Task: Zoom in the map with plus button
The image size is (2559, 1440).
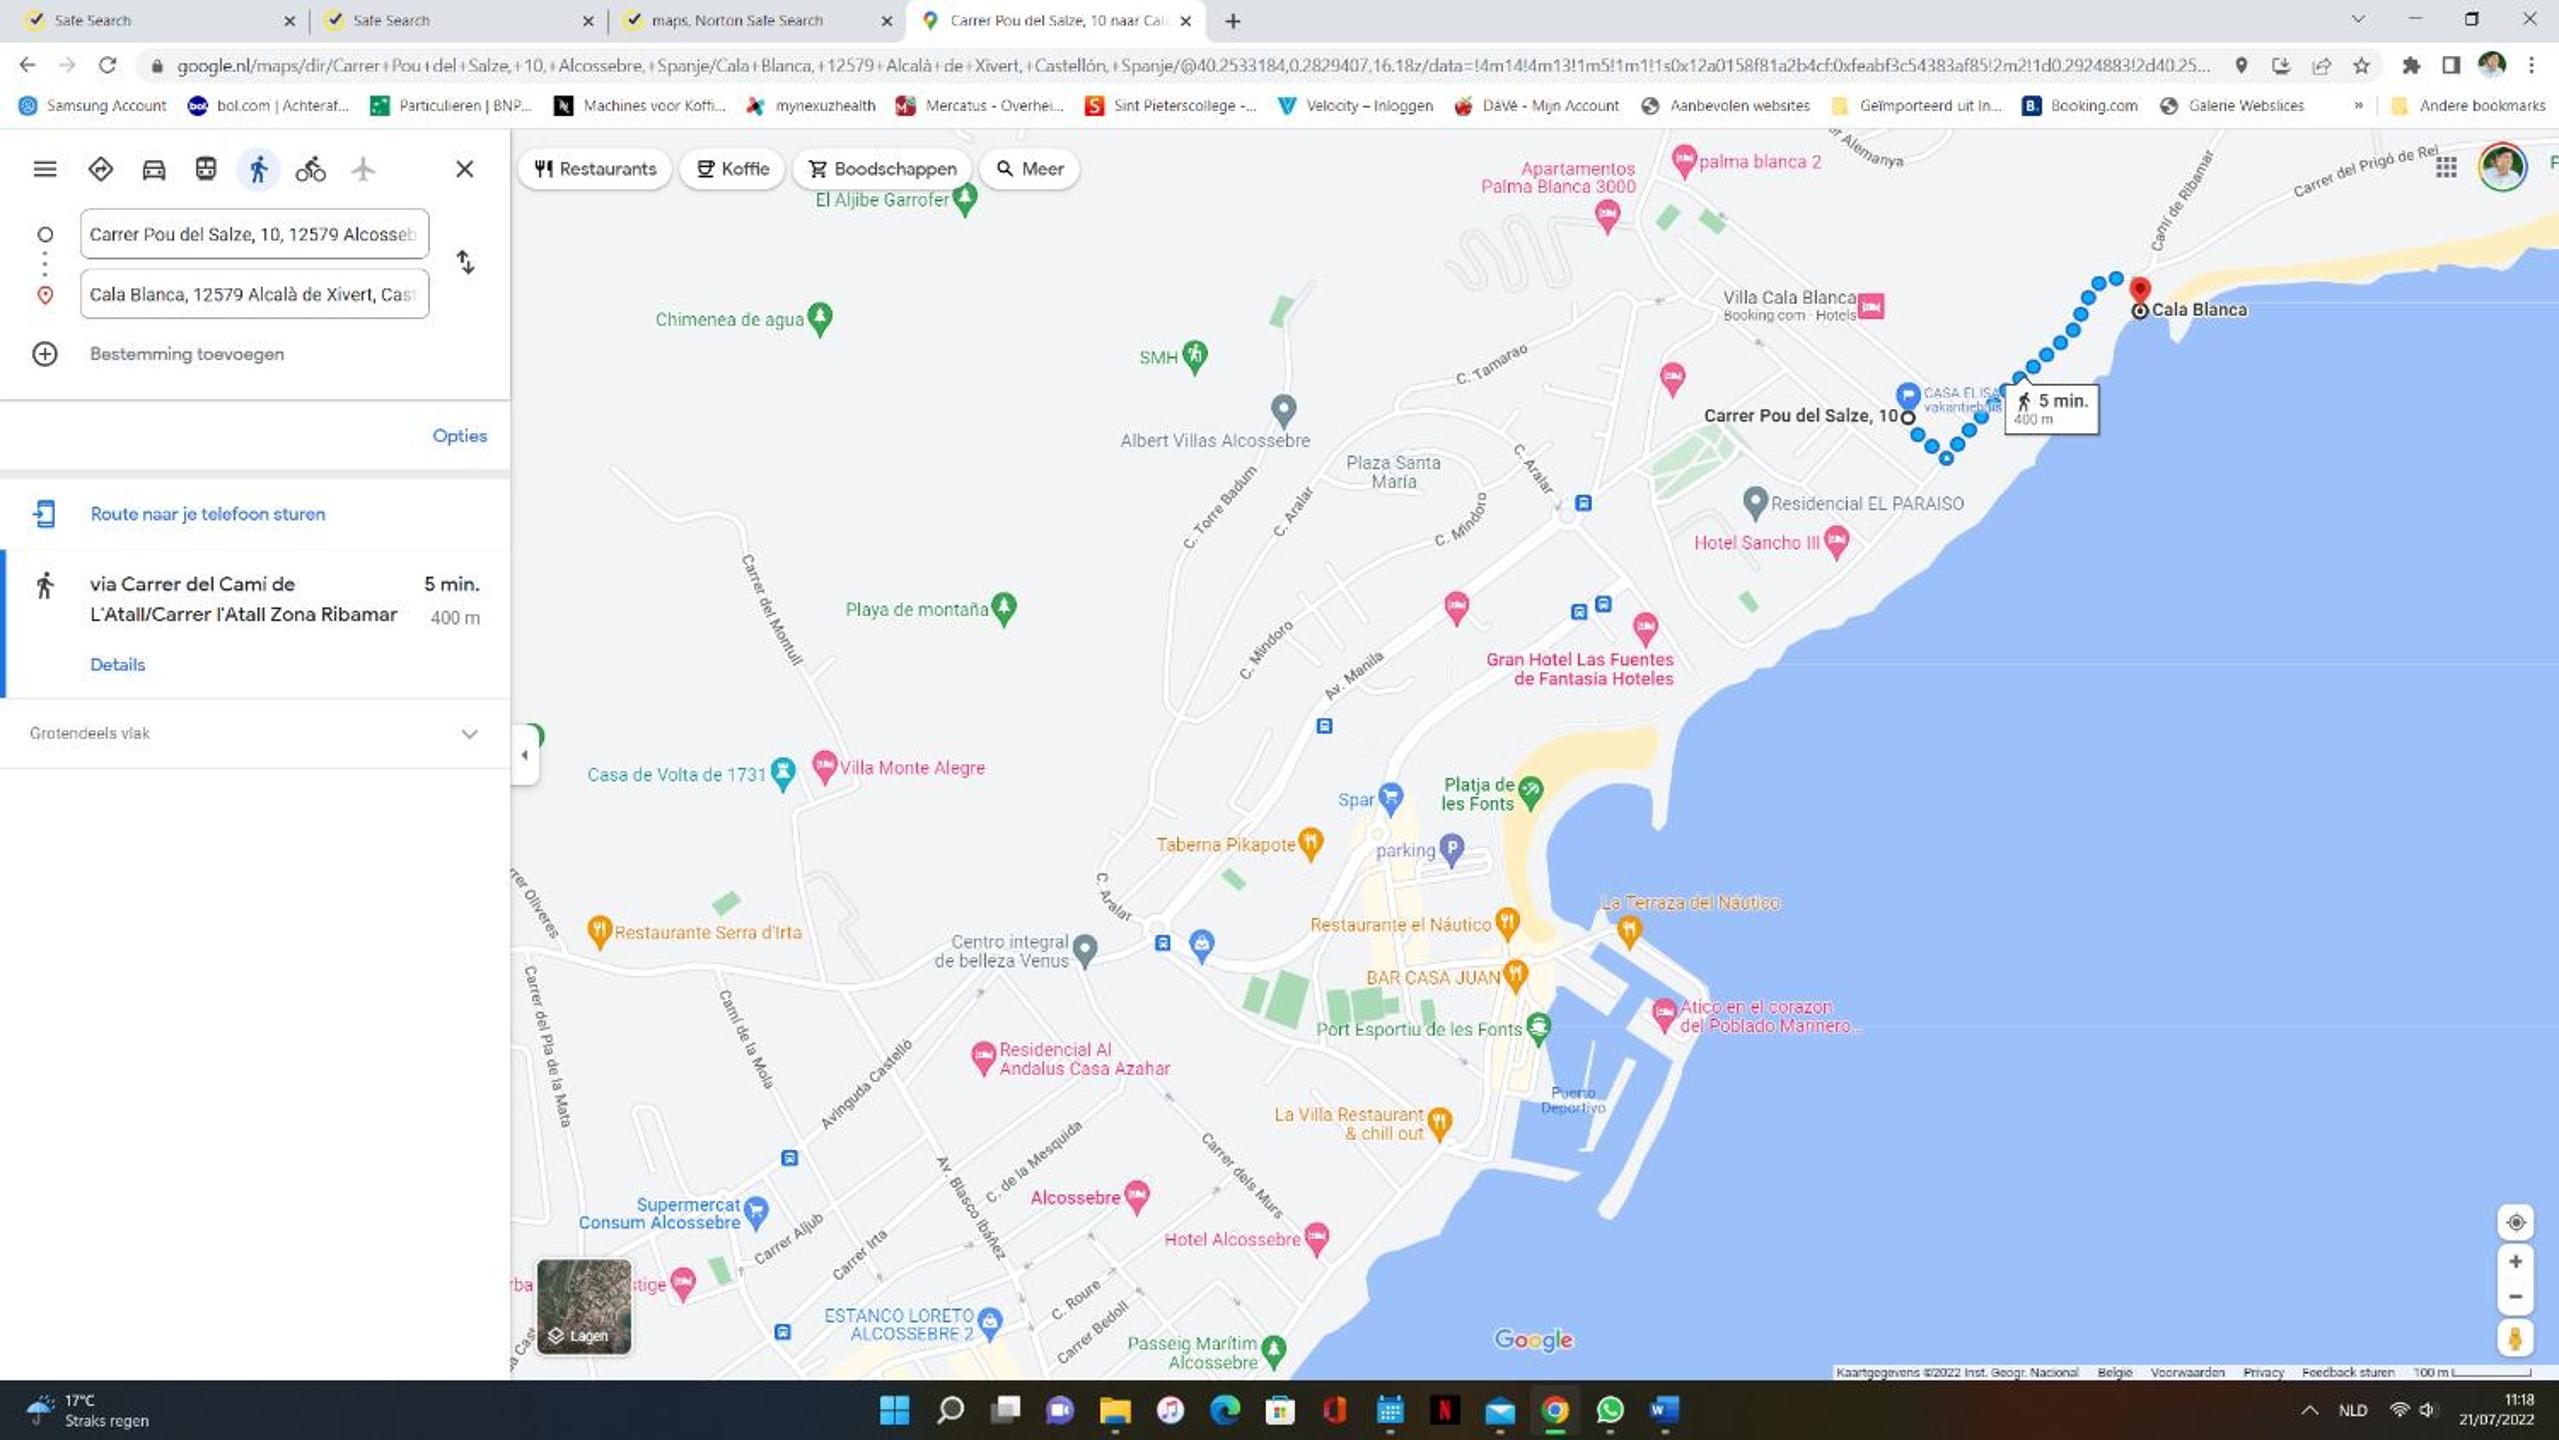Action: pos(2516,1262)
